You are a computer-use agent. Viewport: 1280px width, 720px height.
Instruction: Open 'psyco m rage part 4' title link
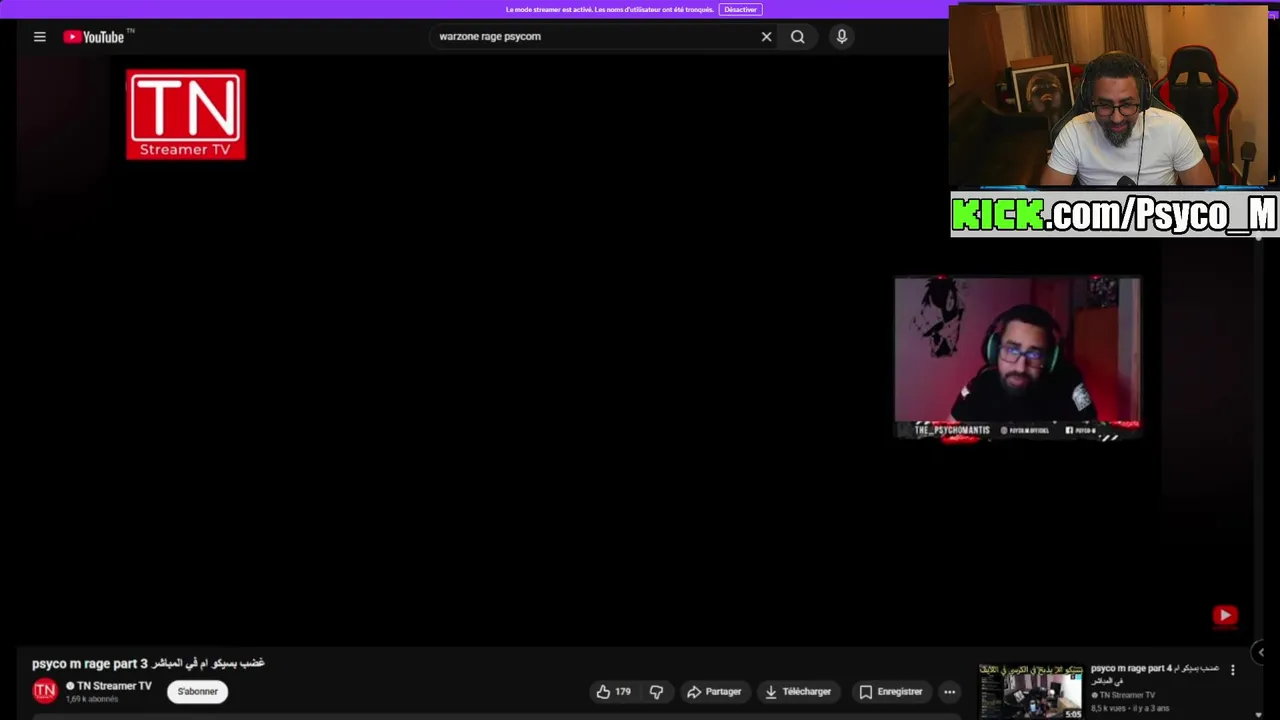click(x=1154, y=673)
